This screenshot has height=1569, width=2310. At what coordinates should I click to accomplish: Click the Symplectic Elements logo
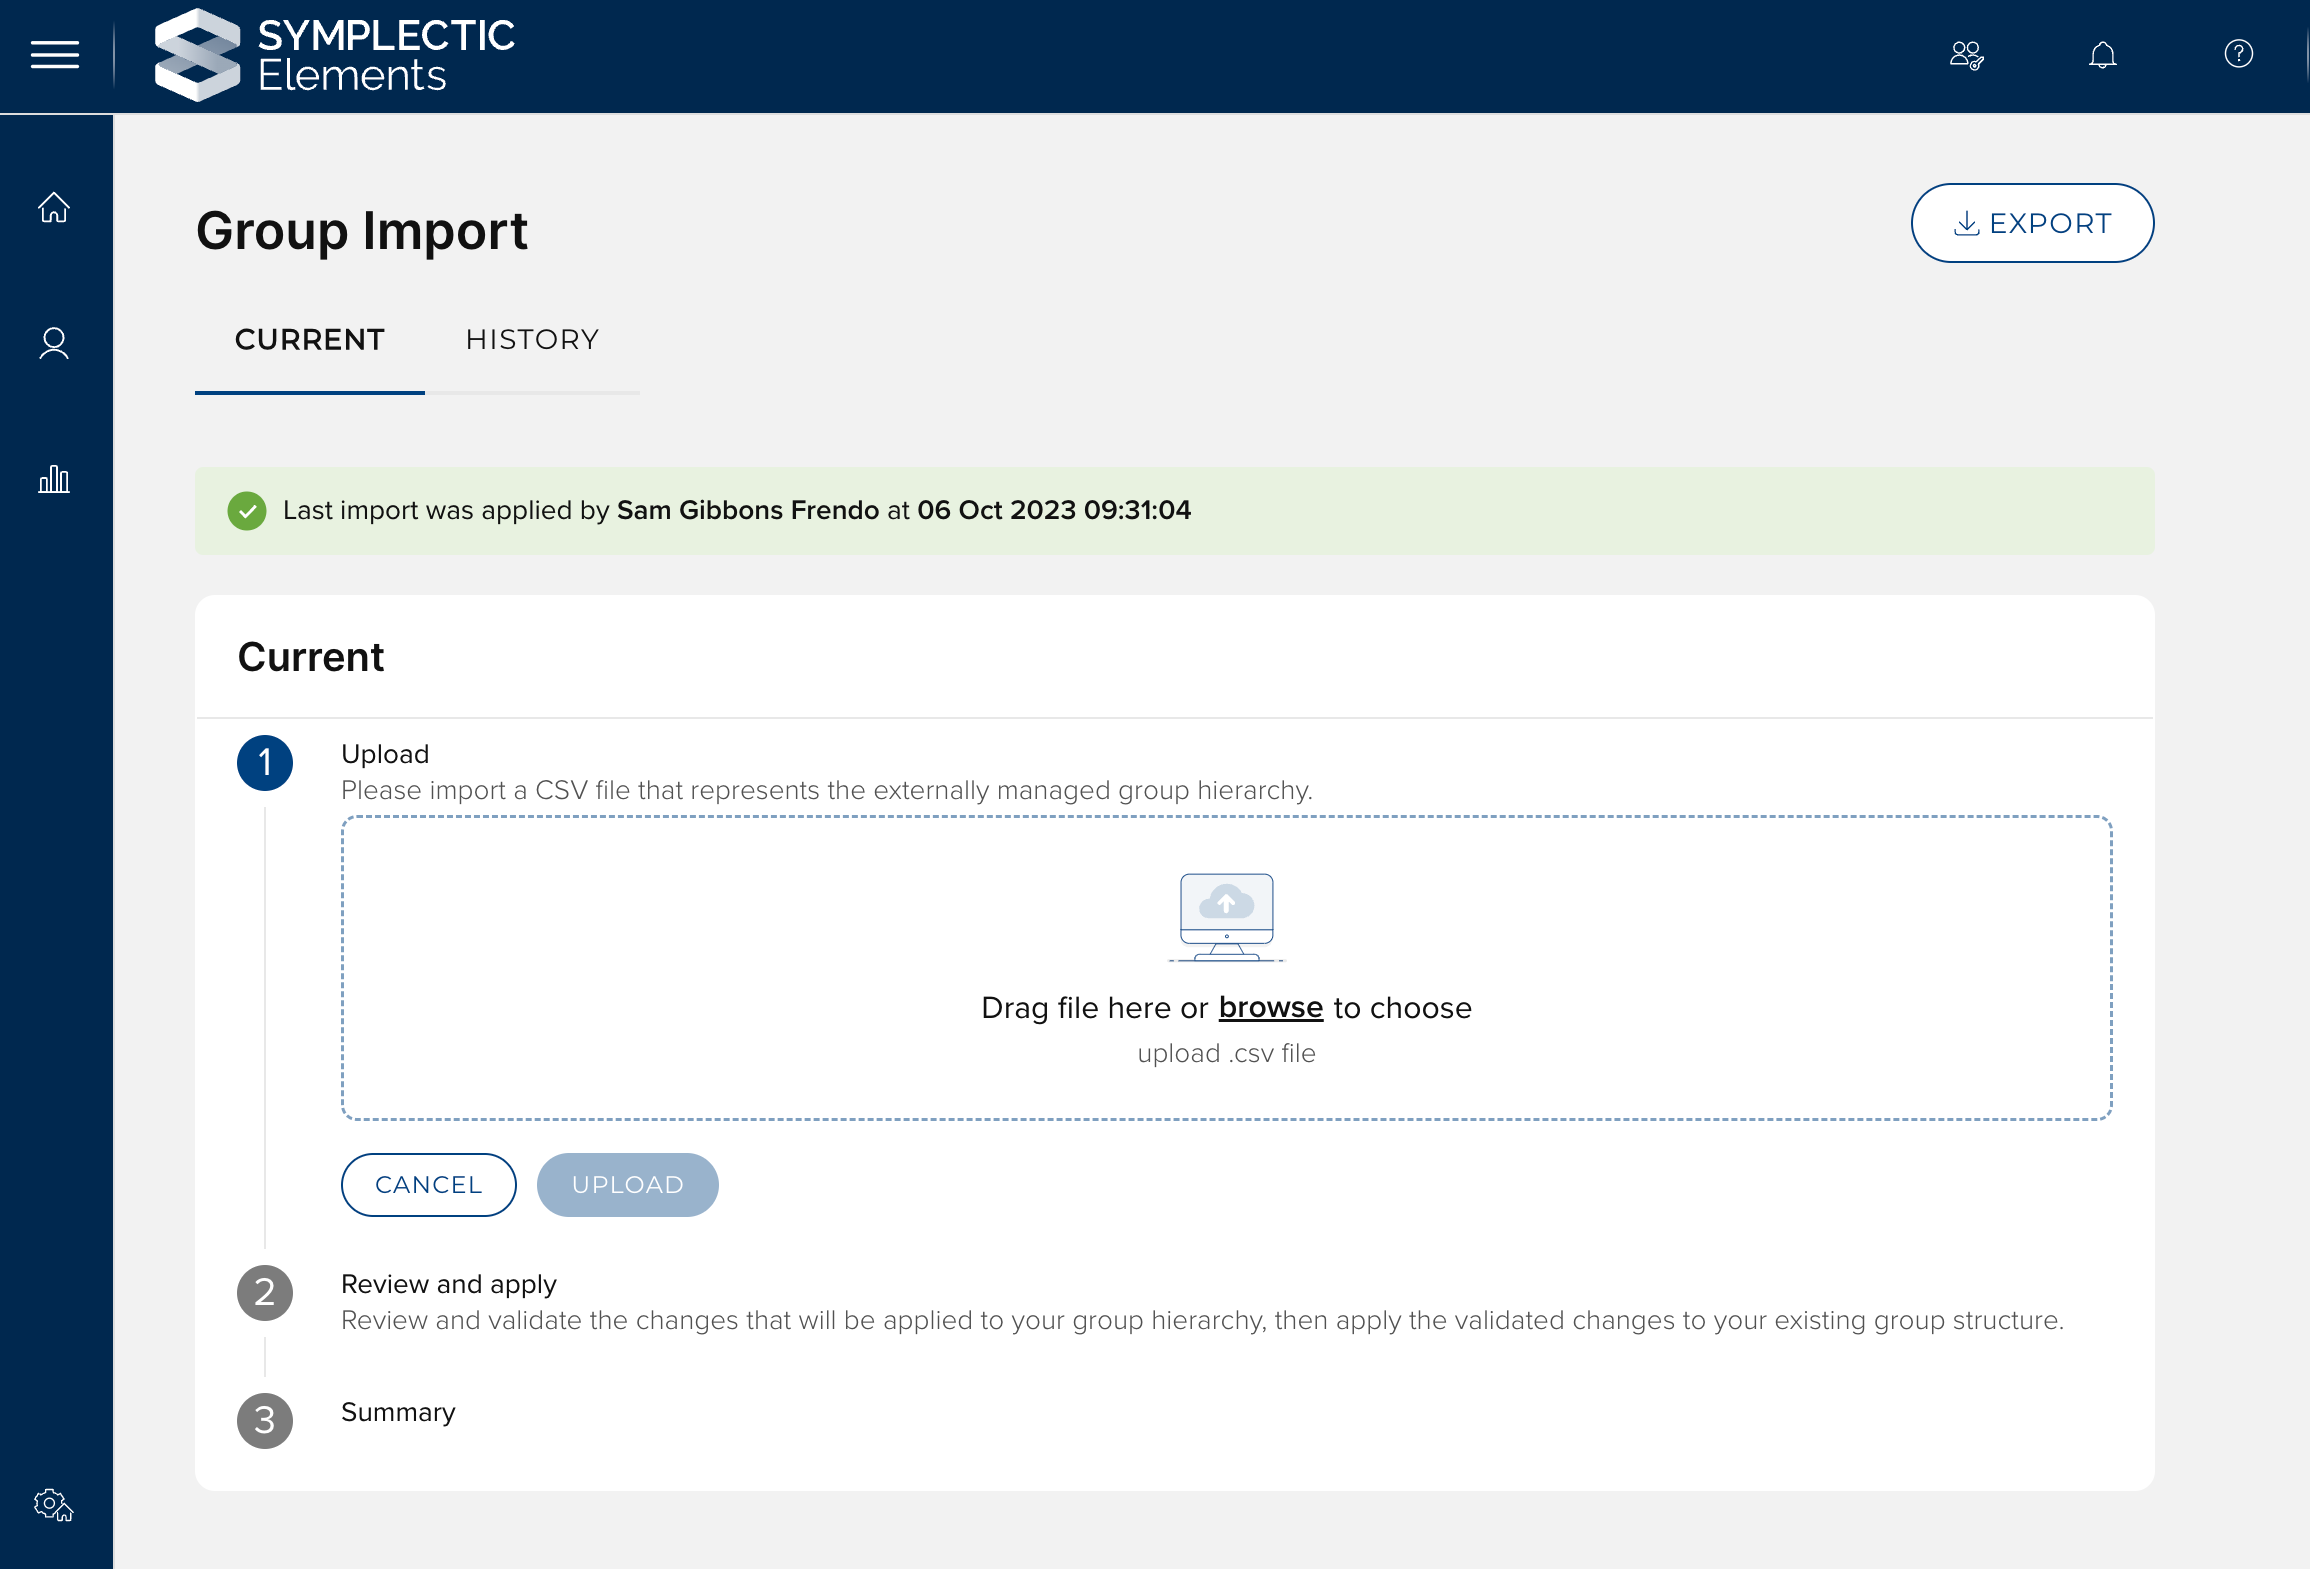pos(335,55)
